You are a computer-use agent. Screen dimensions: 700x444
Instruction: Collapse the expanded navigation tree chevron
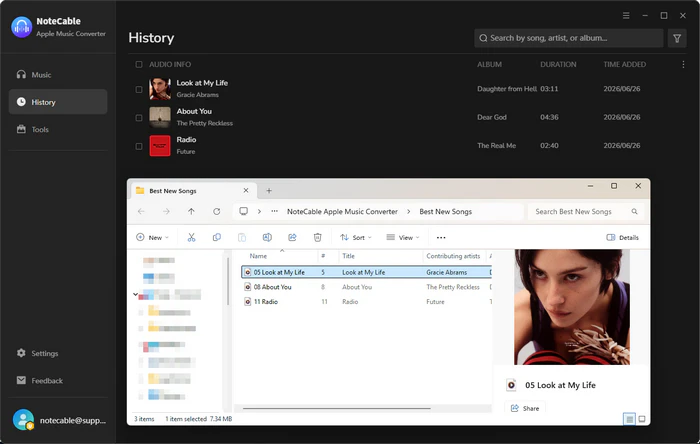point(135,294)
